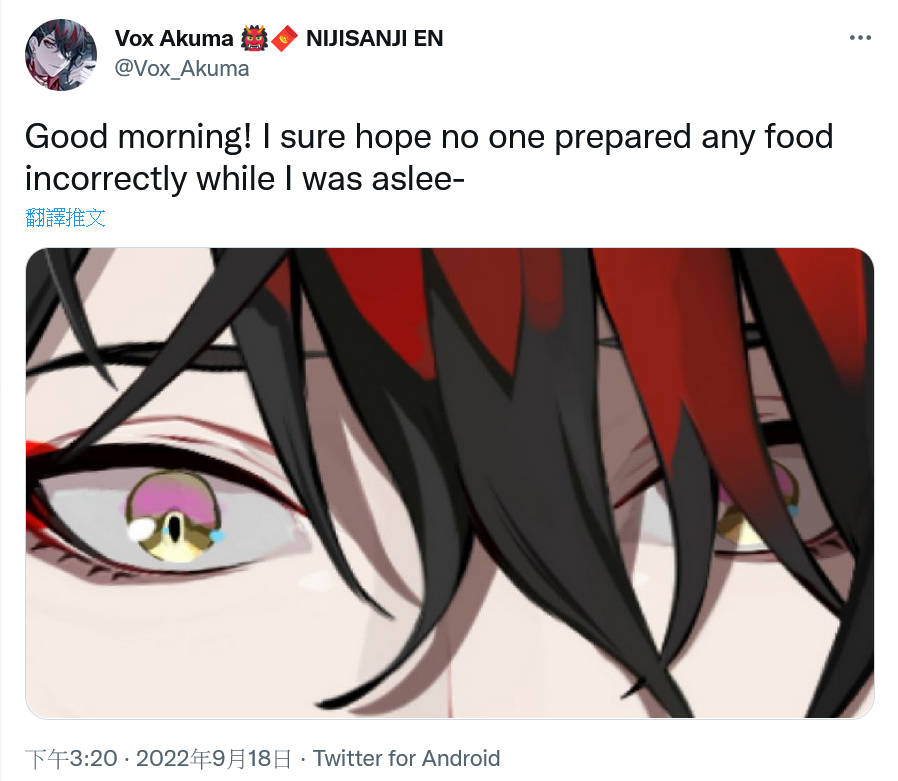
Task: Open the three-dot more options menu
Action: click(x=860, y=38)
